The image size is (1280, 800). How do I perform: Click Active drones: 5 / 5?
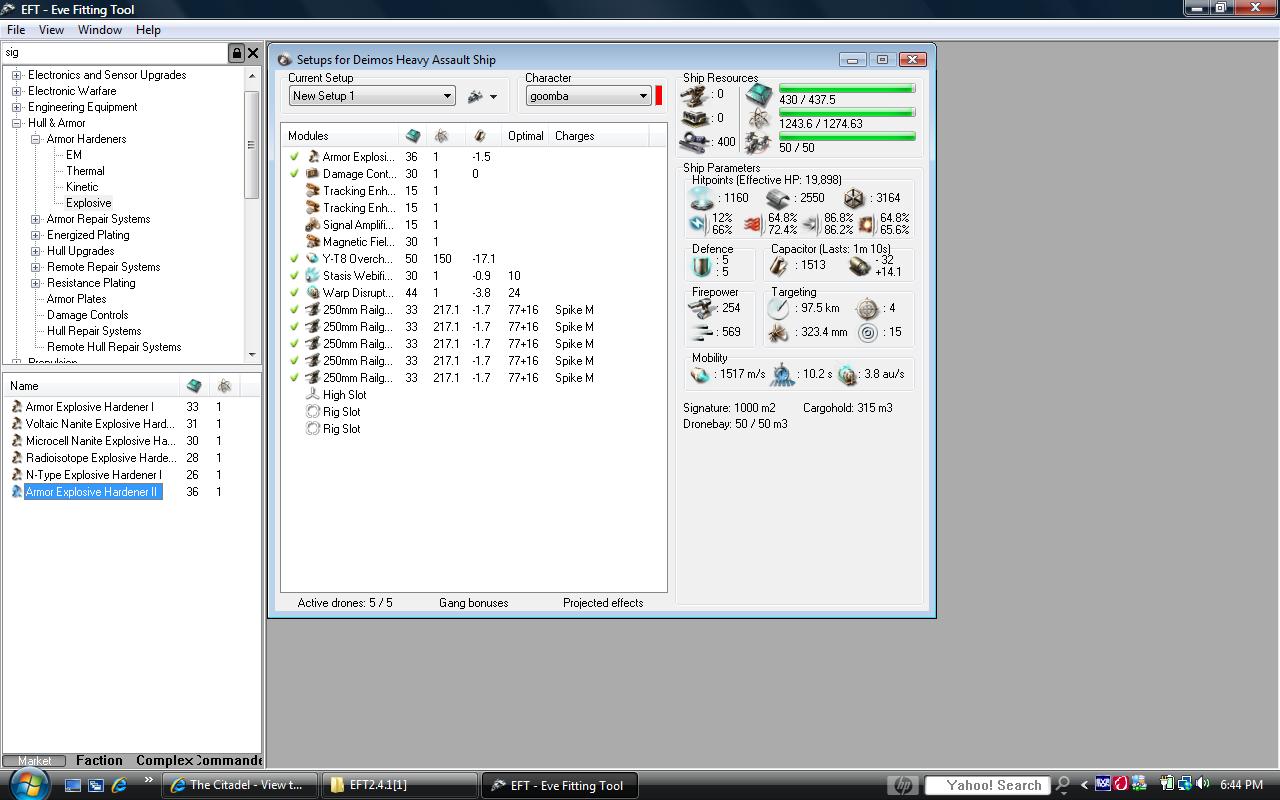(x=345, y=603)
